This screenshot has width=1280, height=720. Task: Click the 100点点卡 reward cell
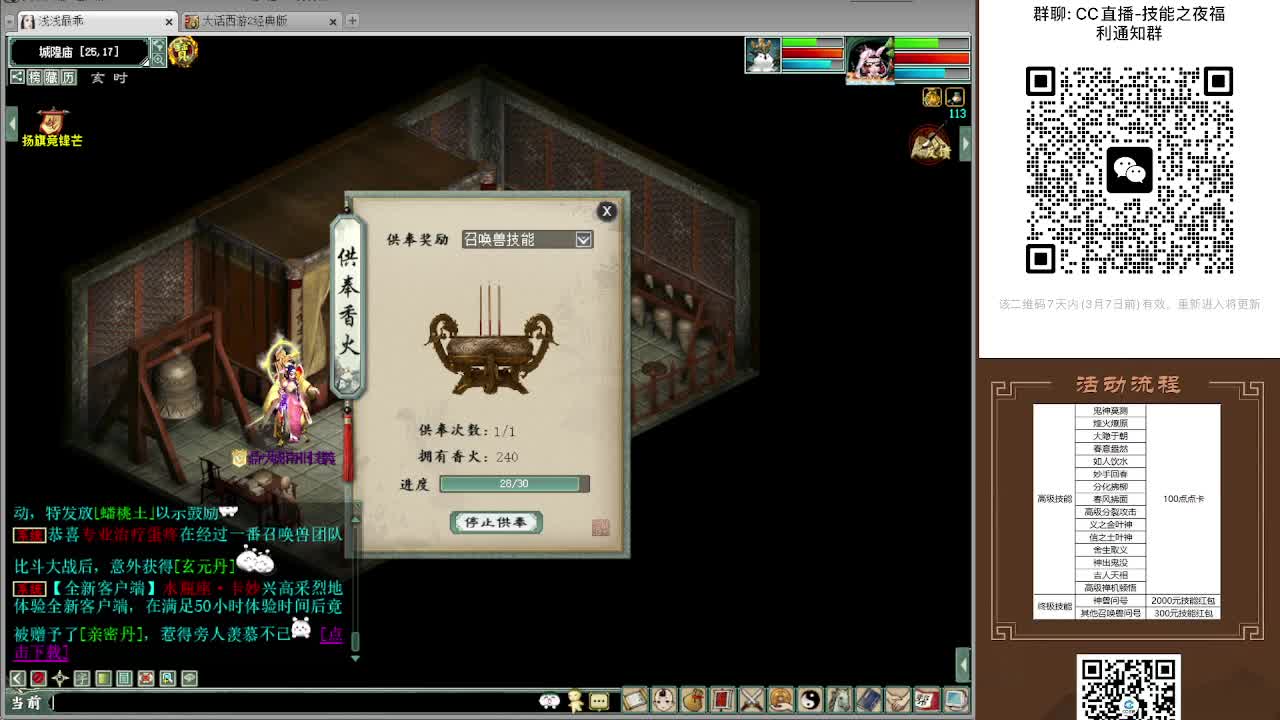pos(1183,499)
